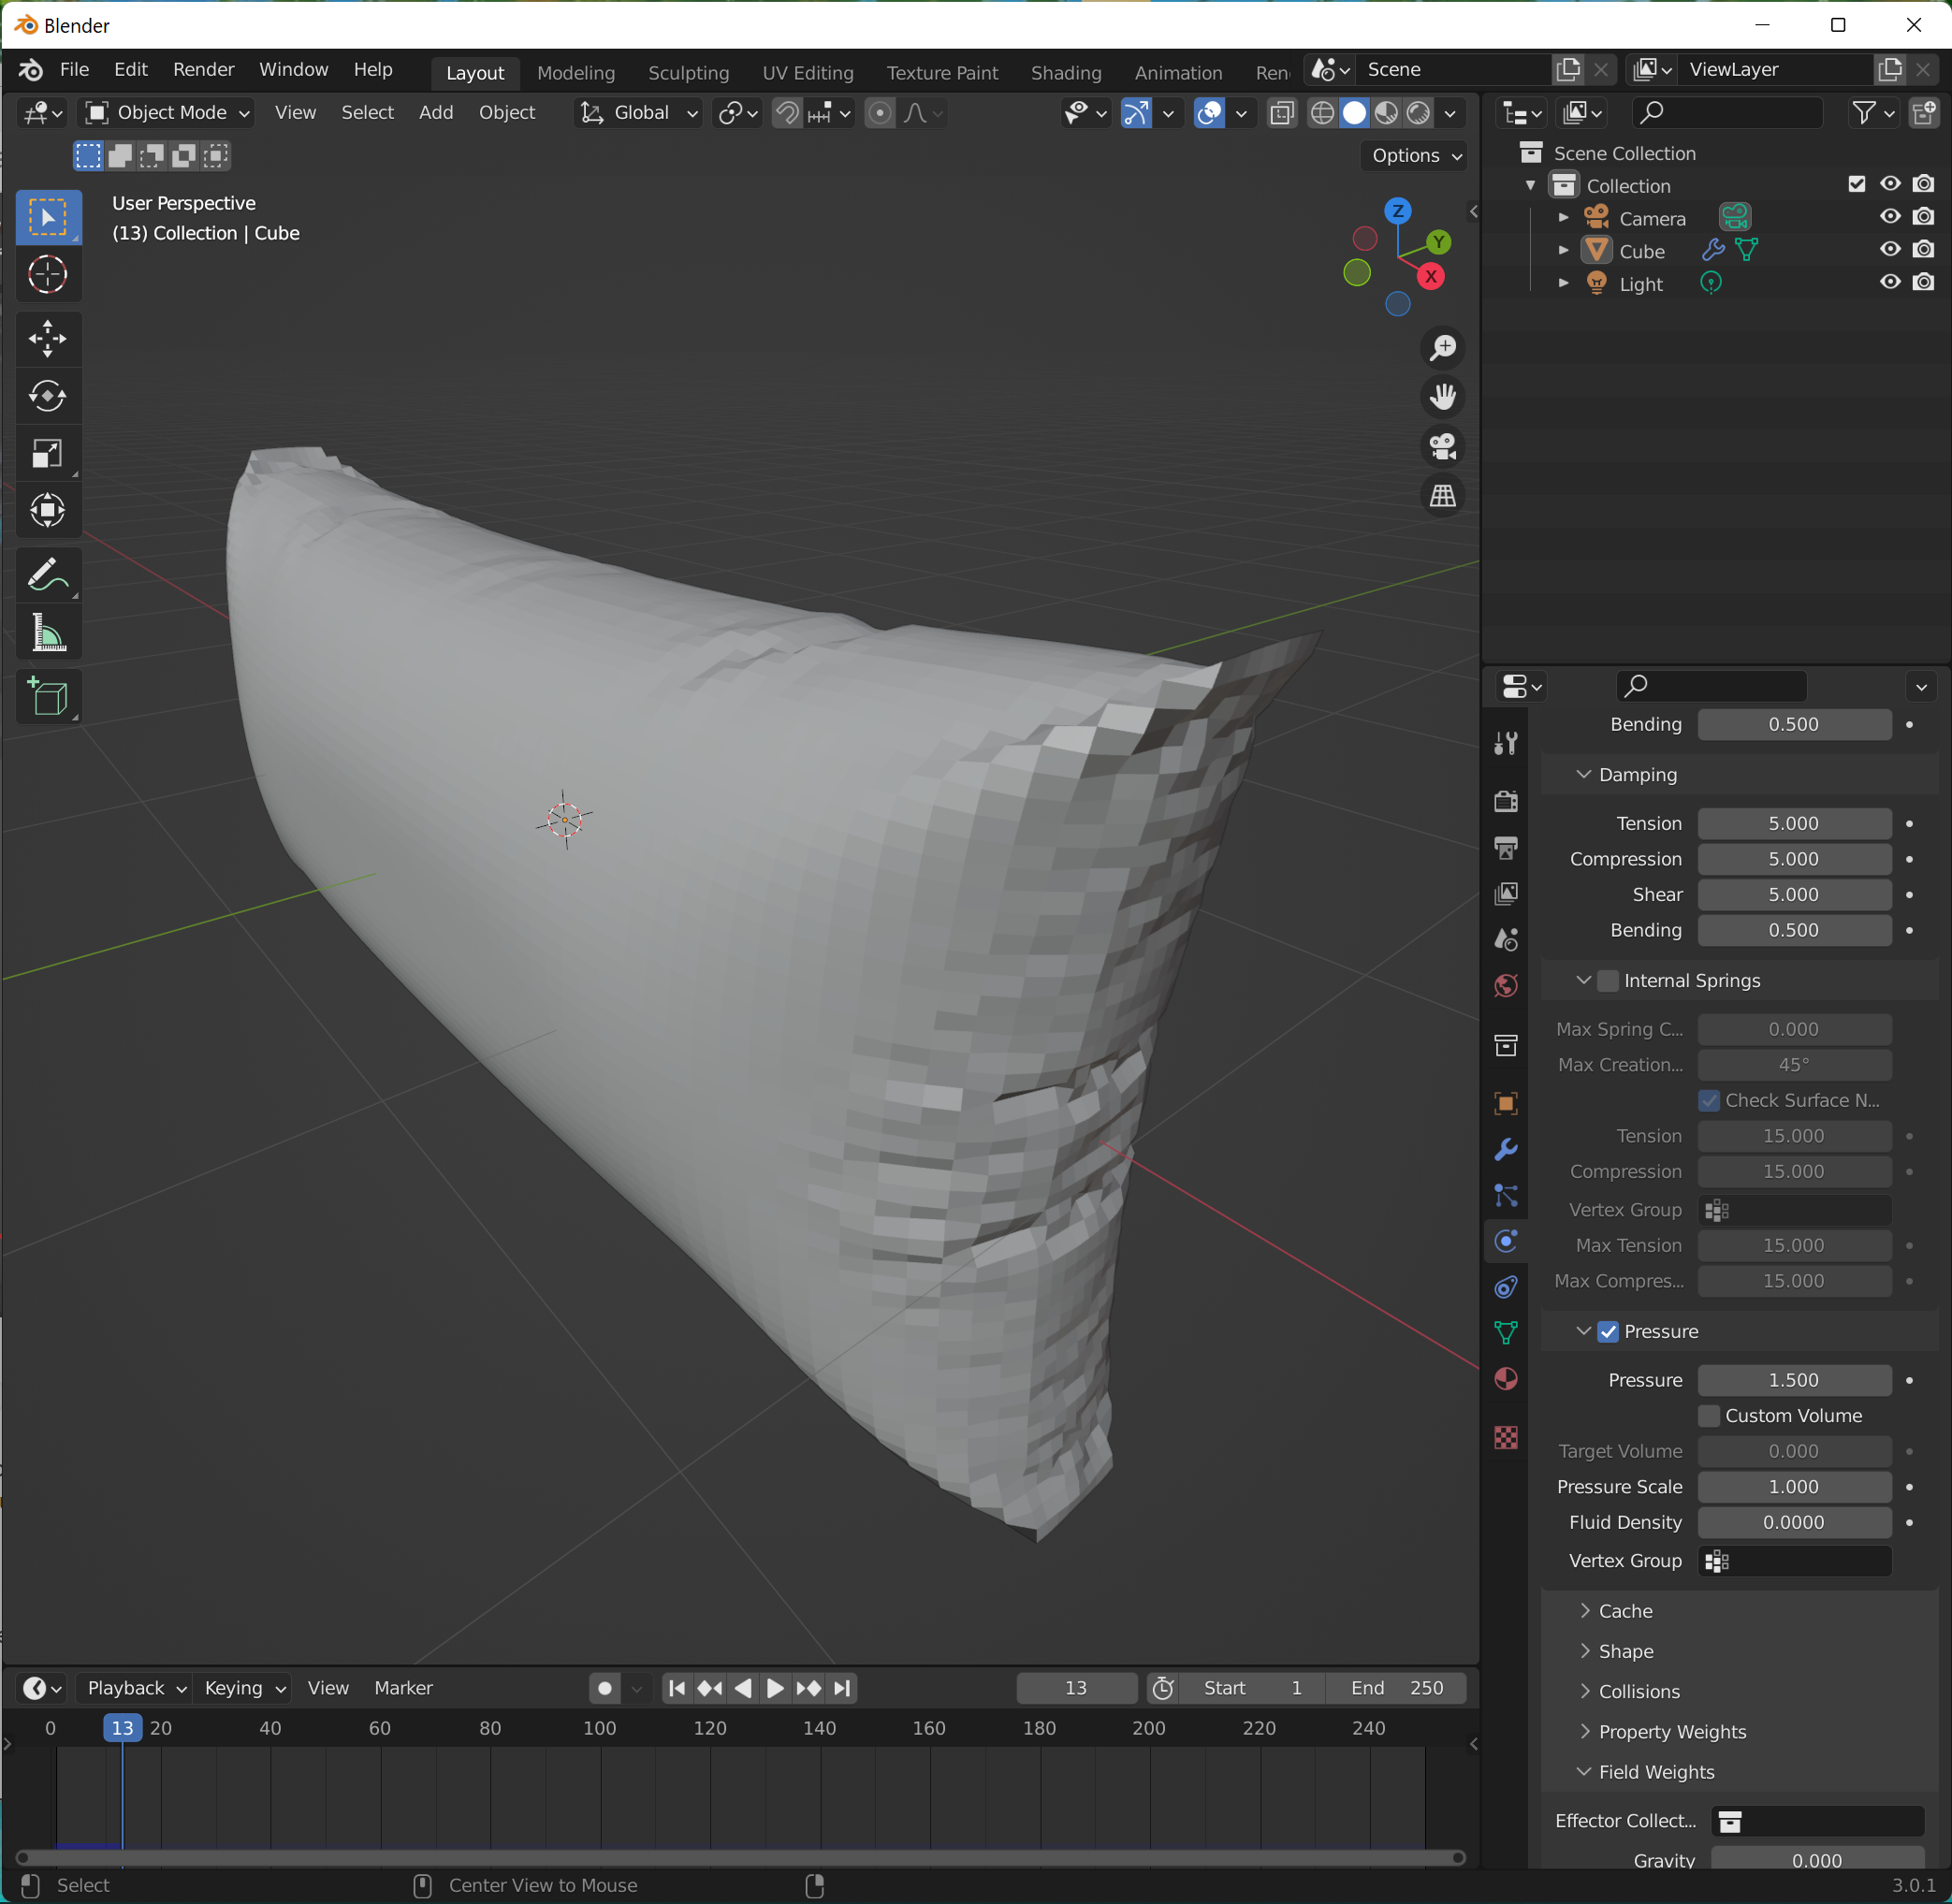Choose the Add Cube tool
This screenshot has height=1904, width=1952.
tap(47, 697)
